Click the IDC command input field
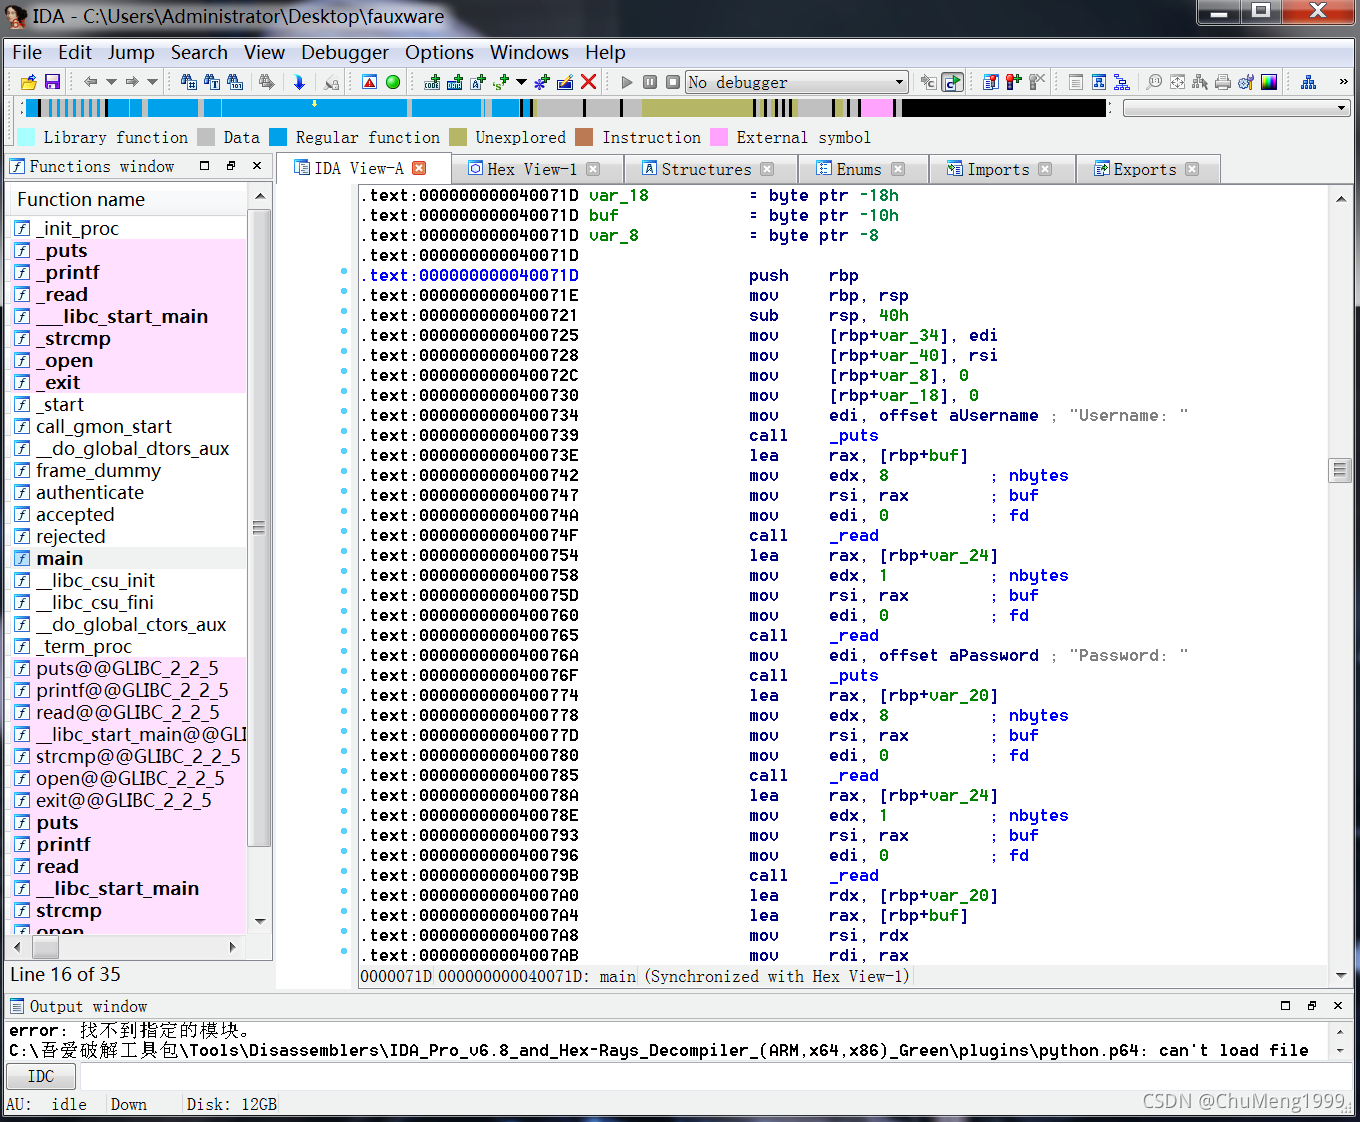 [716, 1076]
